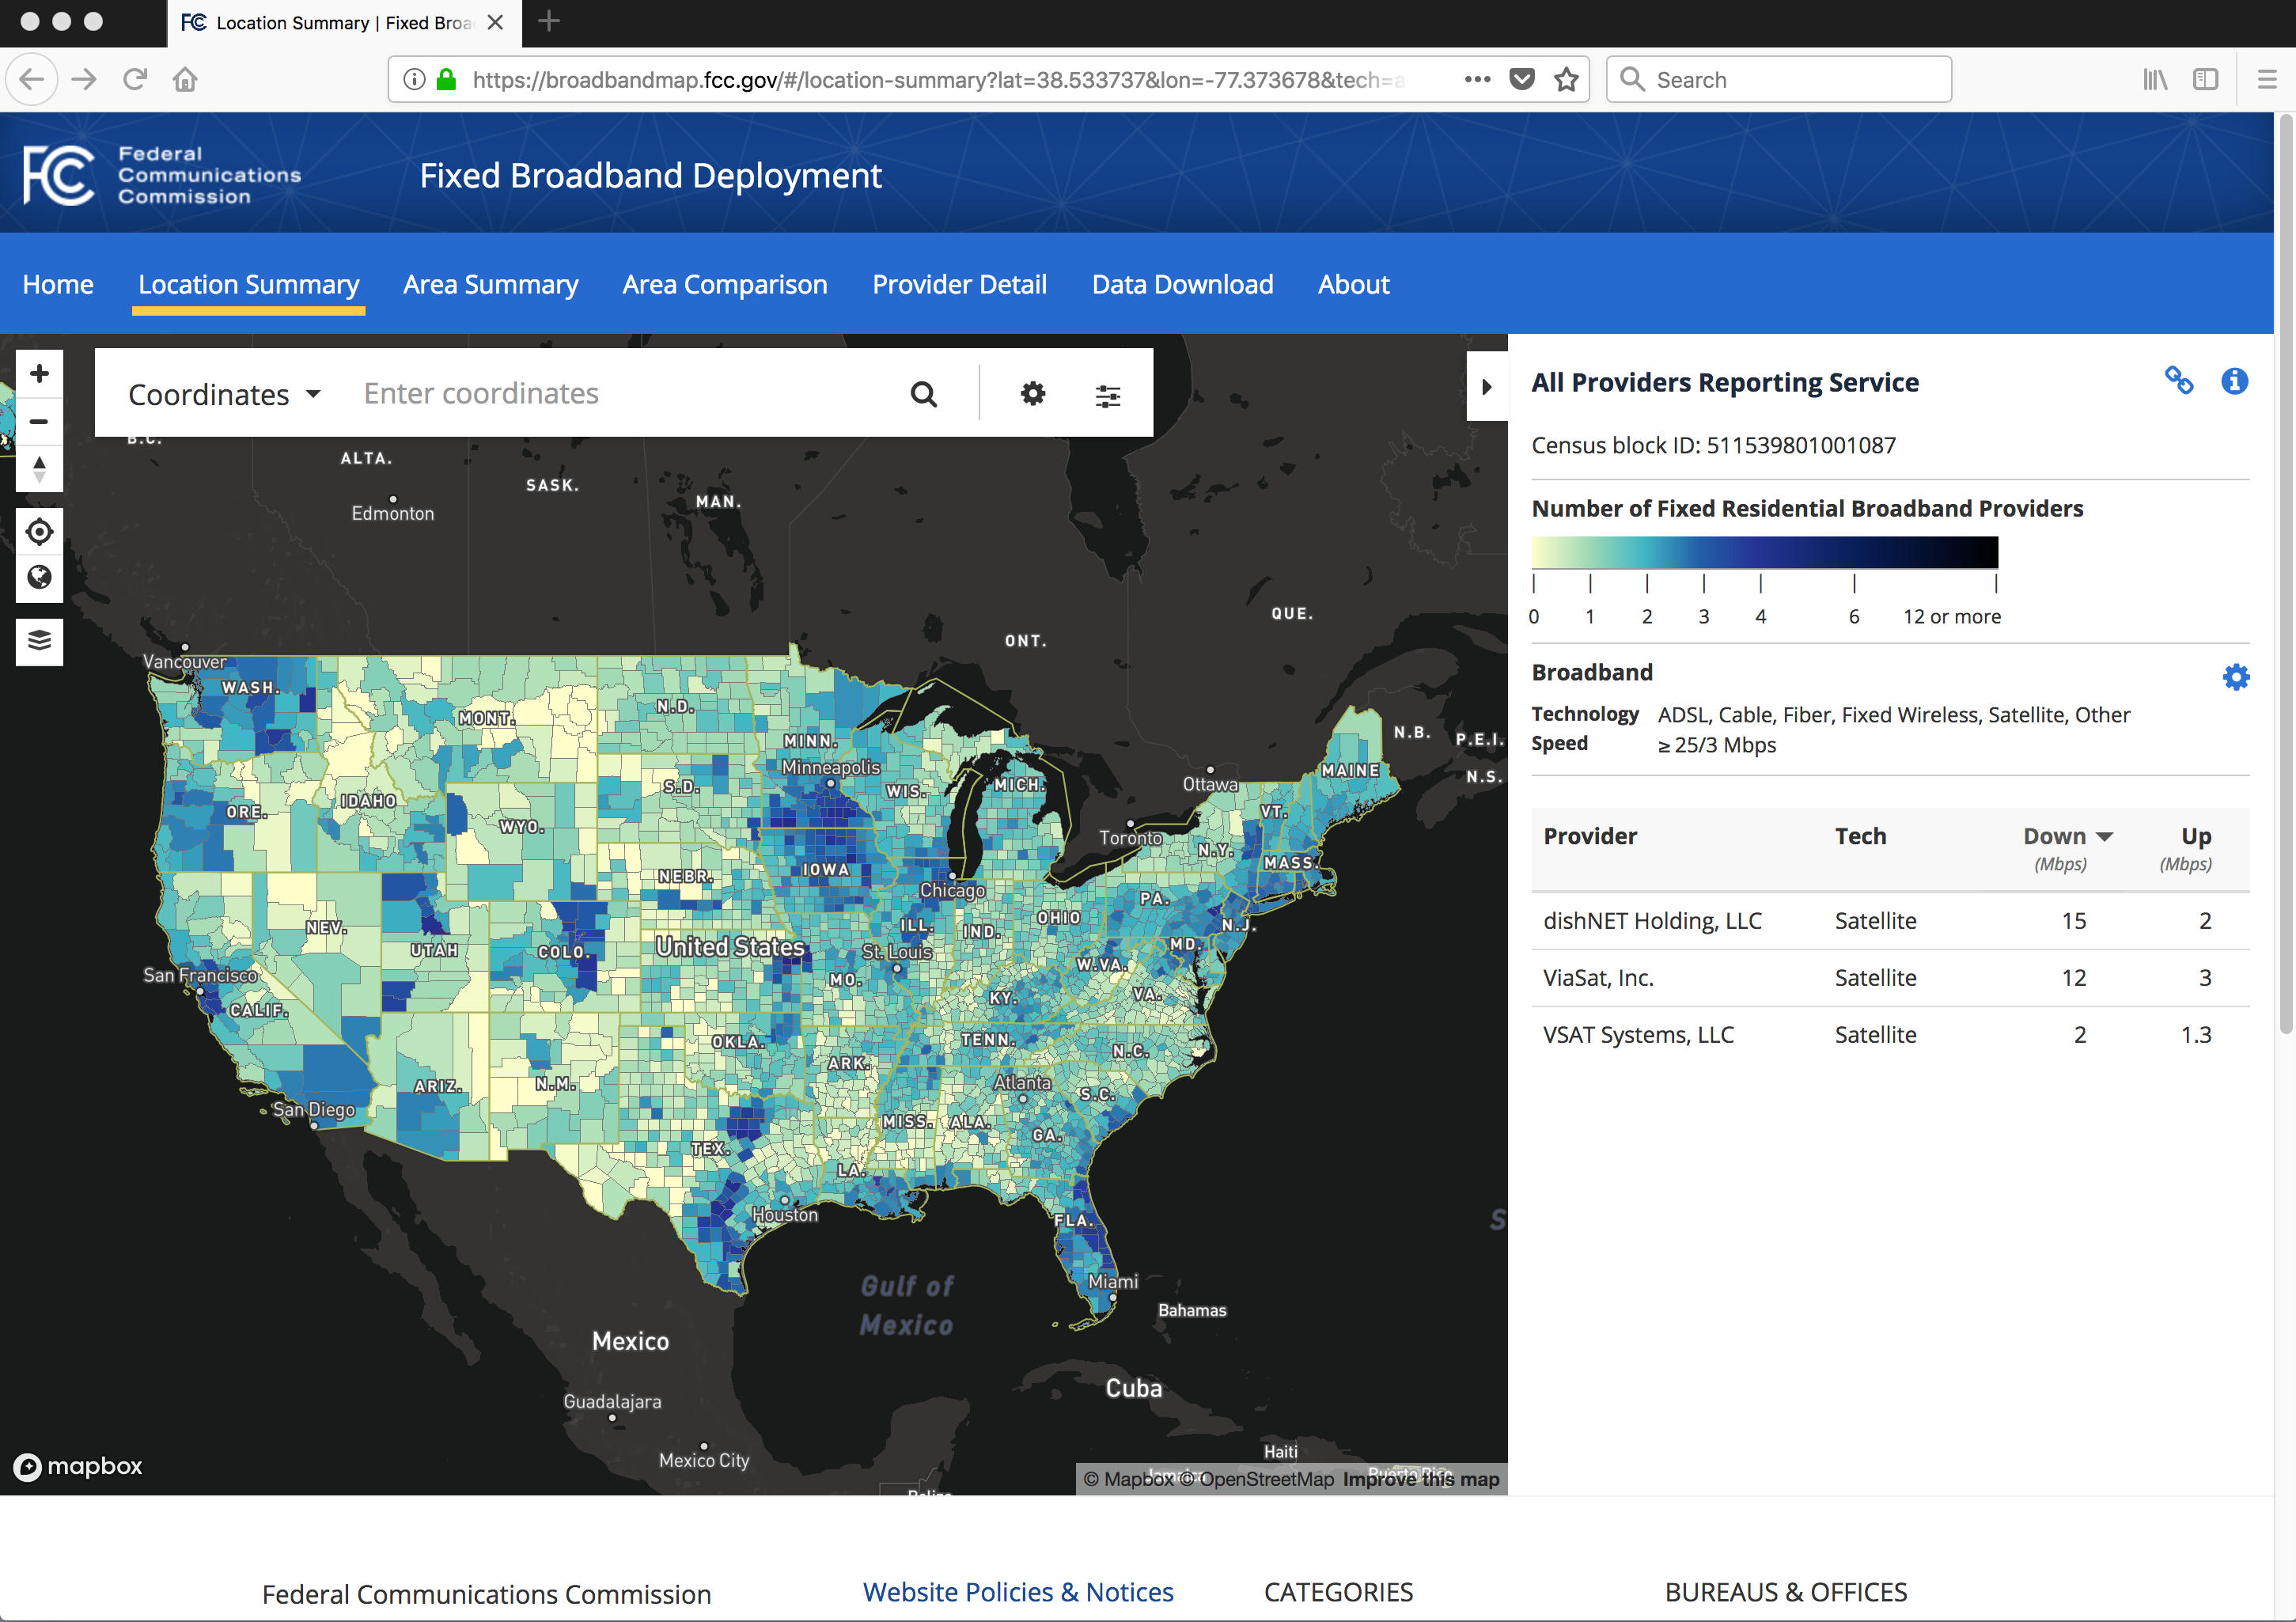The height and width of the screenshot is (1622, 2296).
Task: Click the map zoom in plus button
Action: coord(39,374)
